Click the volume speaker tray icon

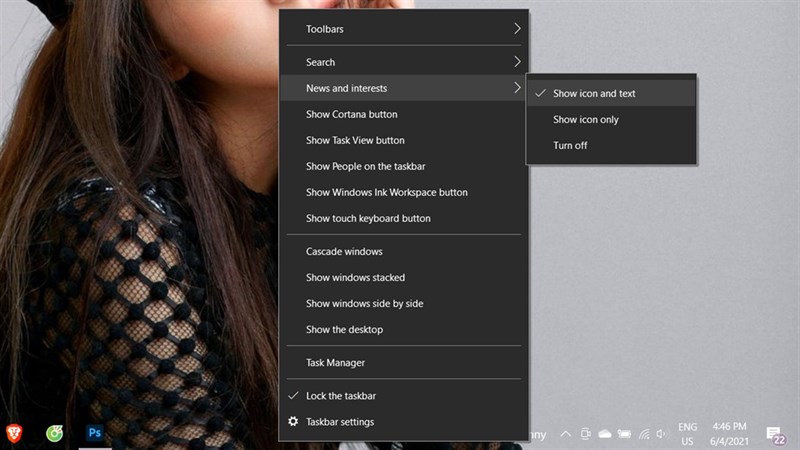point(661,434)
